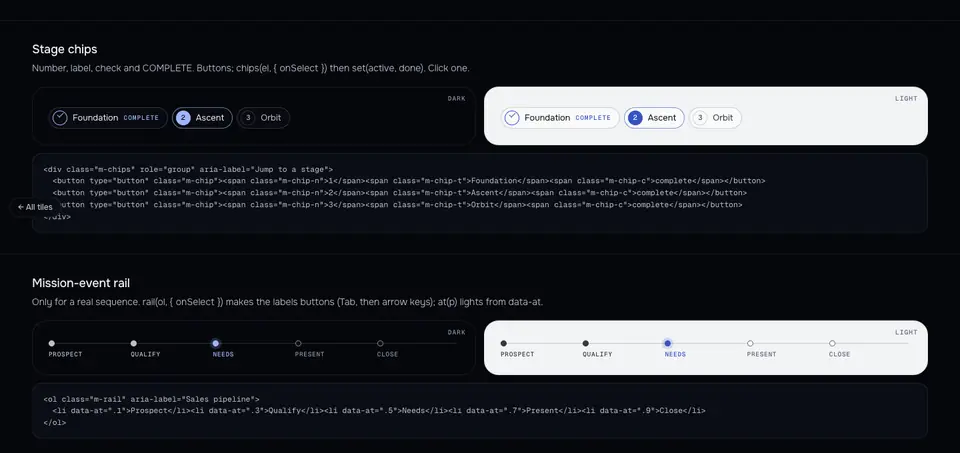Click the number 3 badge on dark Orbit chip
The width and height of the screenshot is (960, 453).
click(x=248, y=118)
